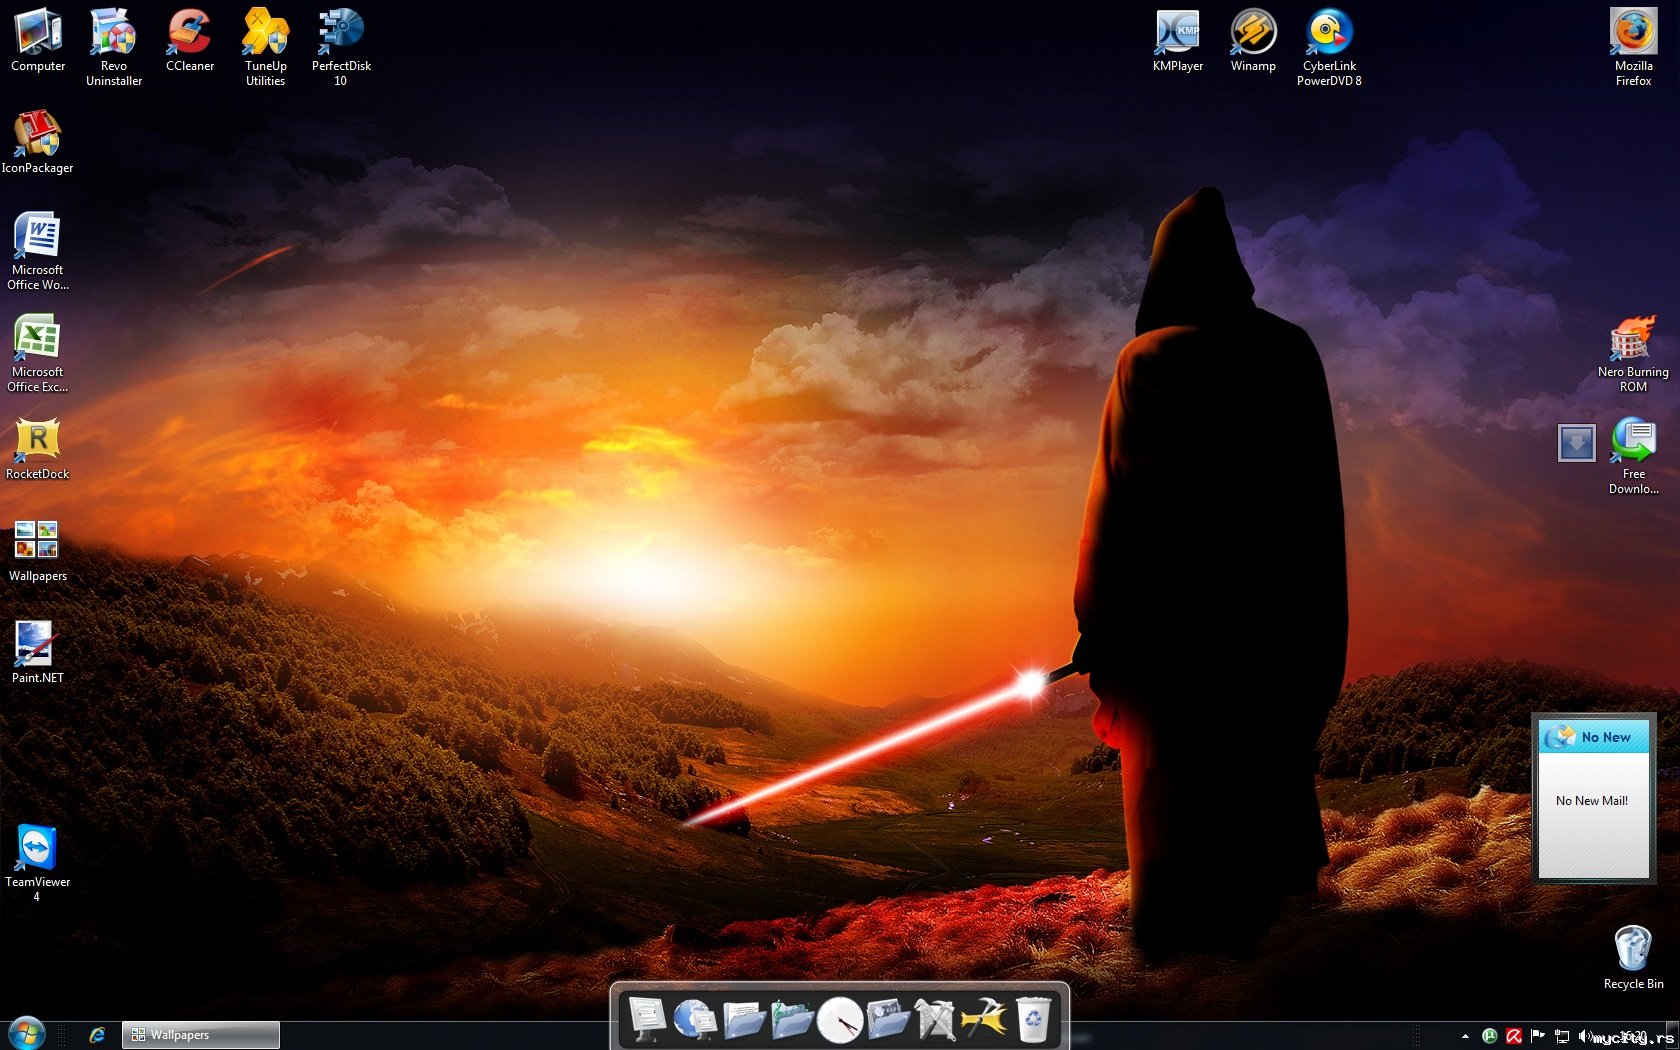Select the Wallpapers folder on the desktop
Screen dimensions: 1680x1050
[38, 550]
